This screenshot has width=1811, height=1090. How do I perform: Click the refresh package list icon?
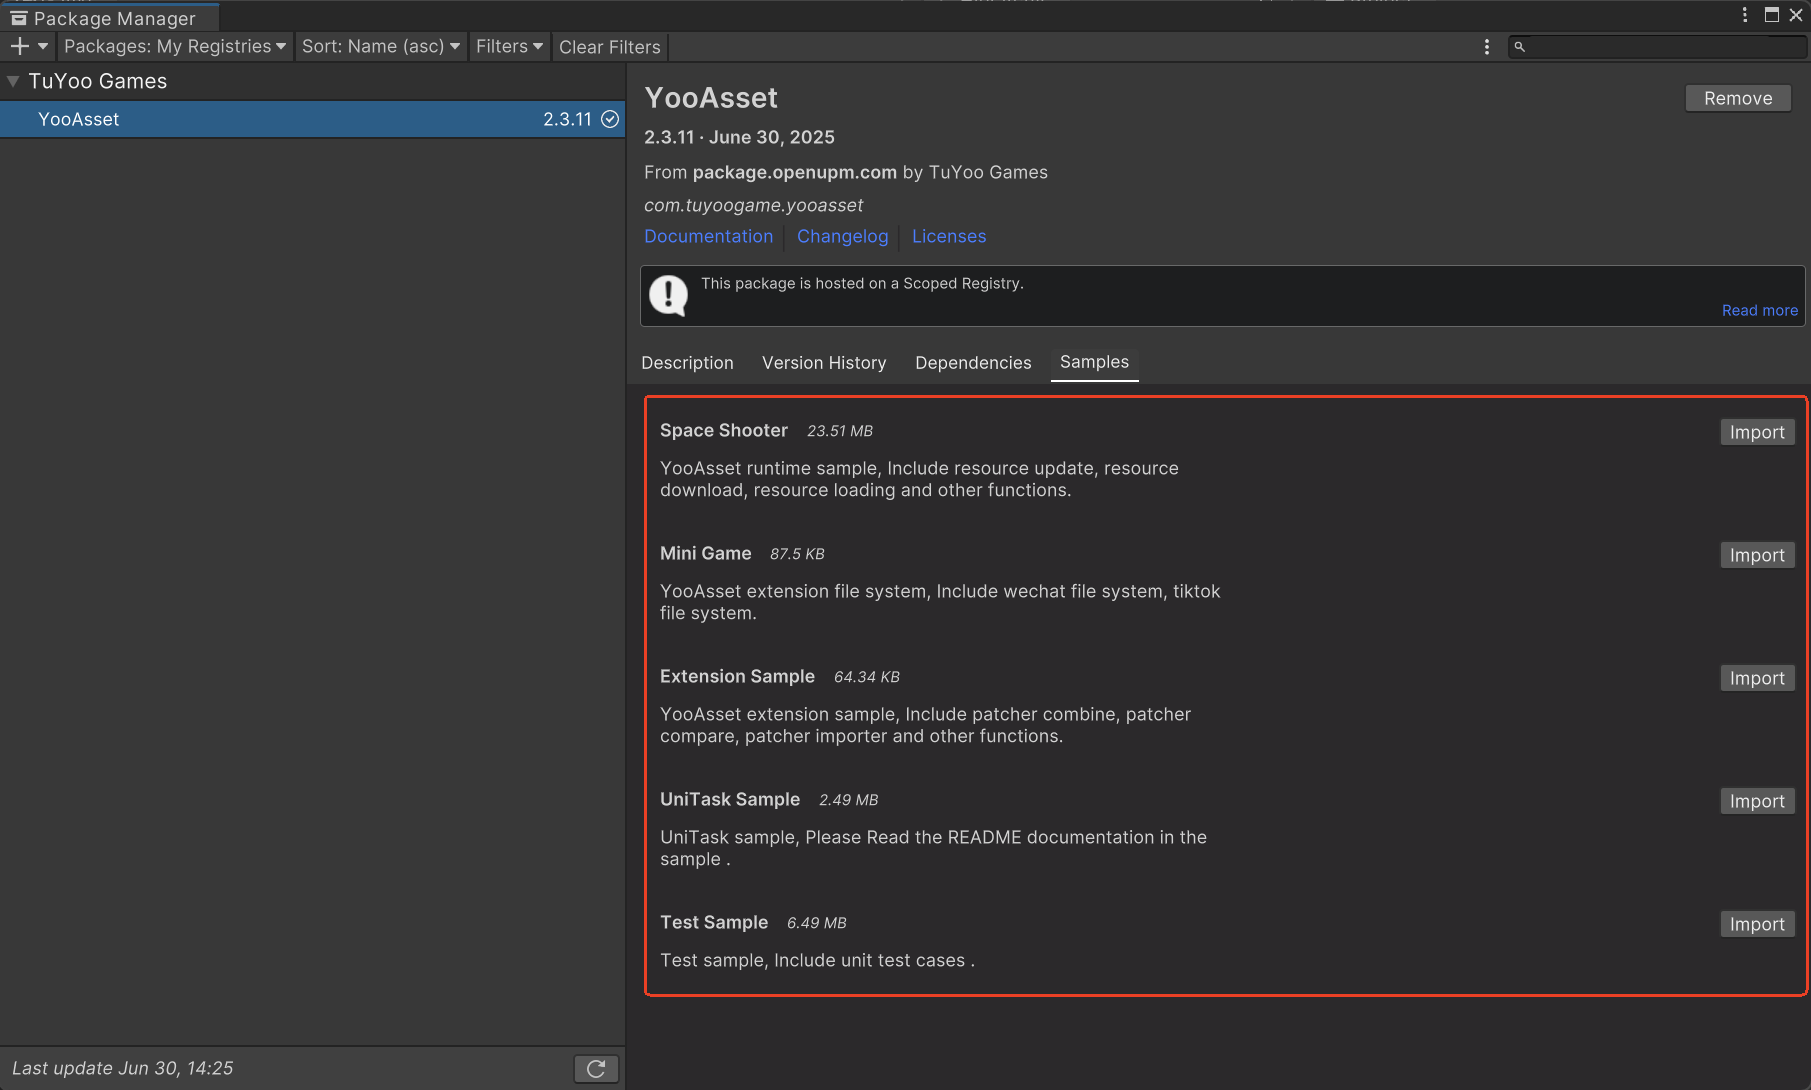tap(596, 1069)
